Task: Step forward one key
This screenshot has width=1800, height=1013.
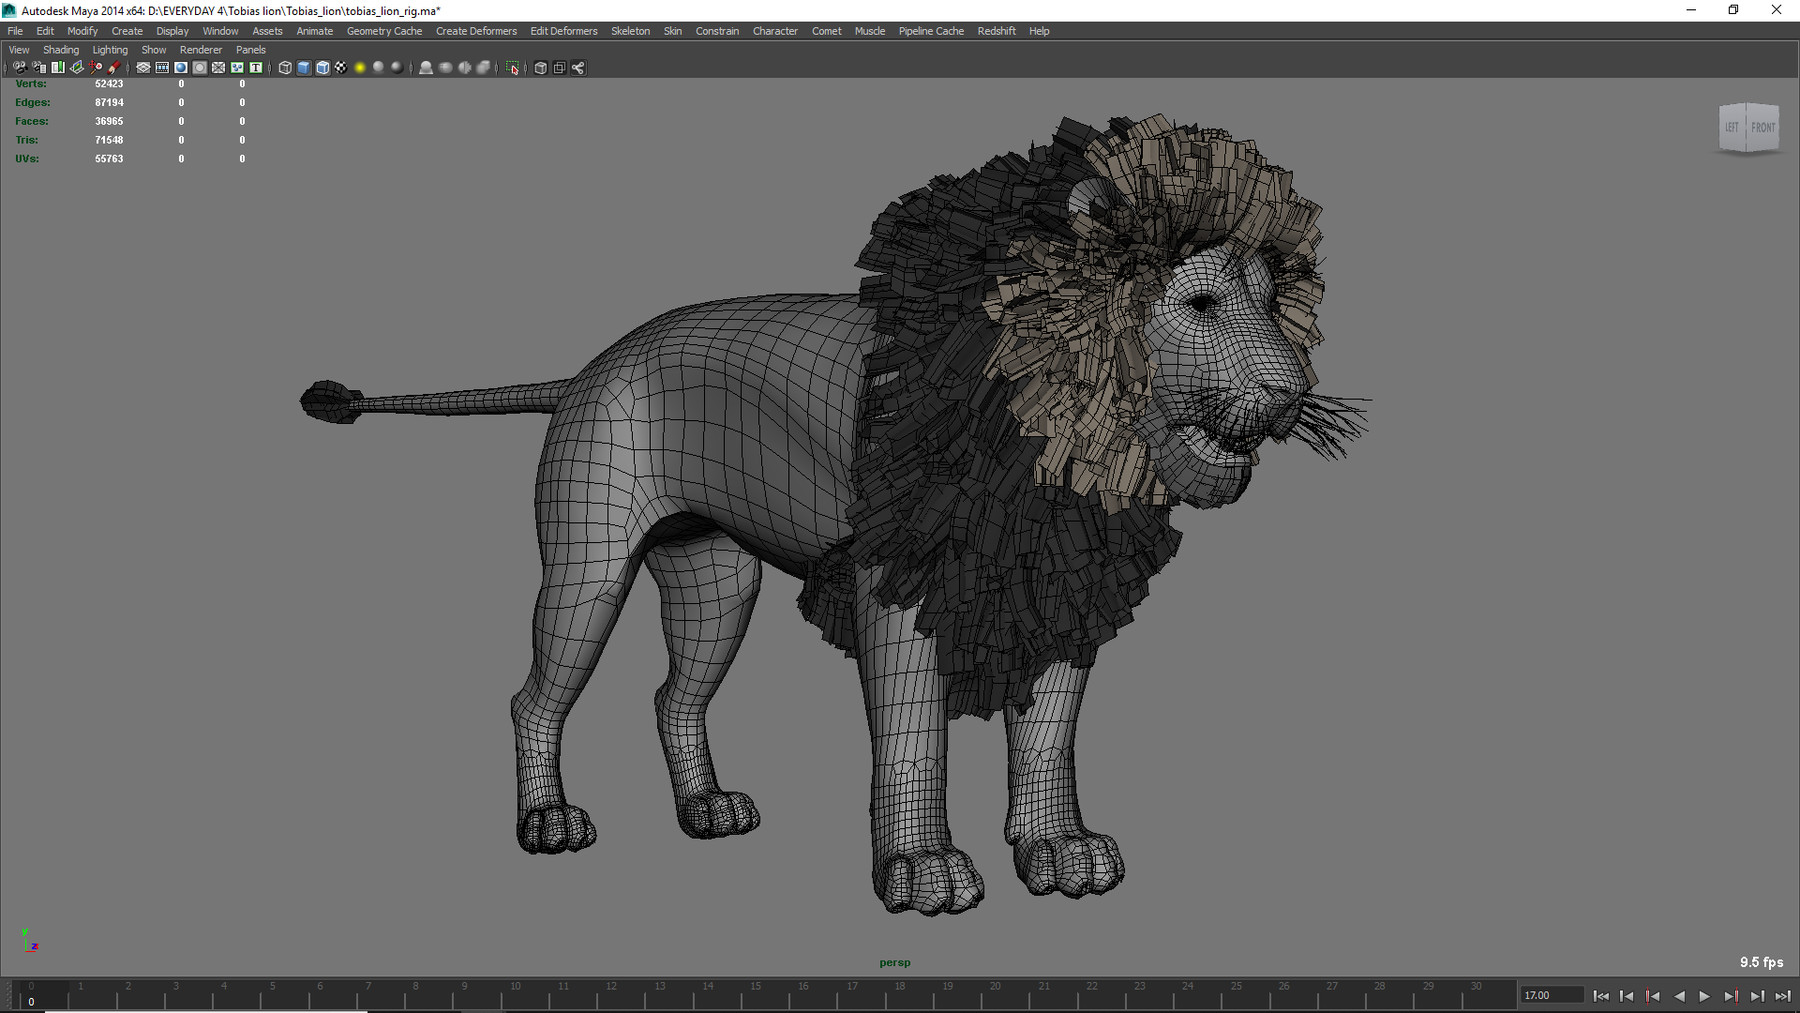Action: point(1731,996)
